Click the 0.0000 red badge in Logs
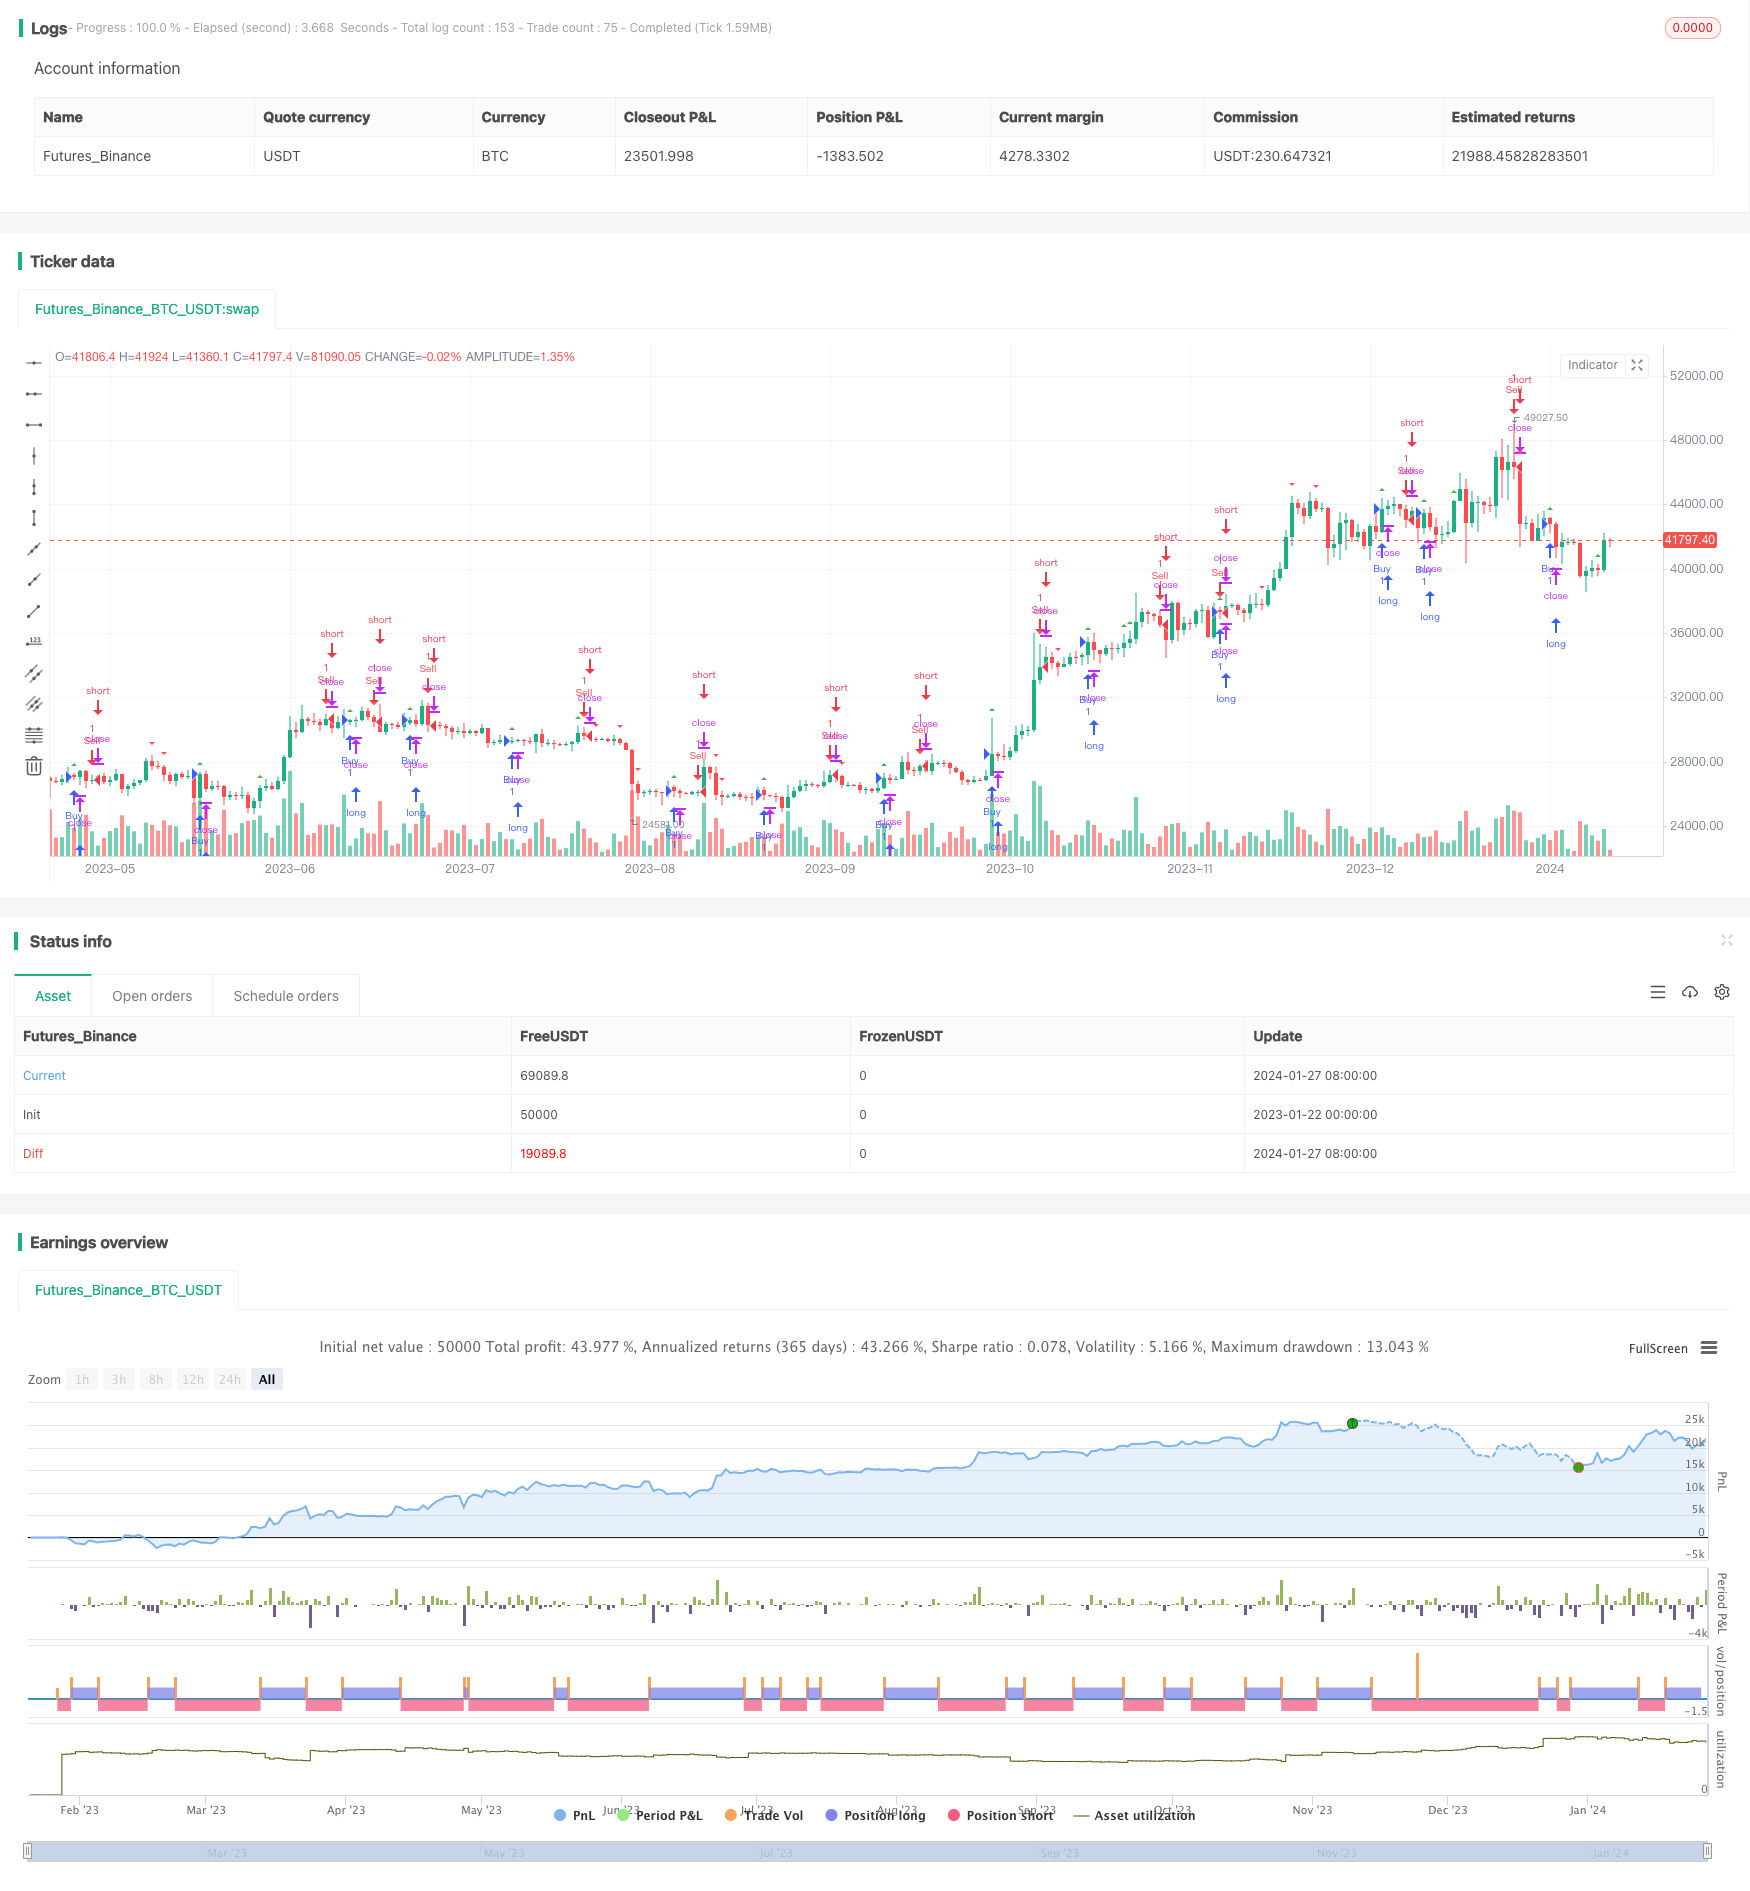 point(1692,28)
